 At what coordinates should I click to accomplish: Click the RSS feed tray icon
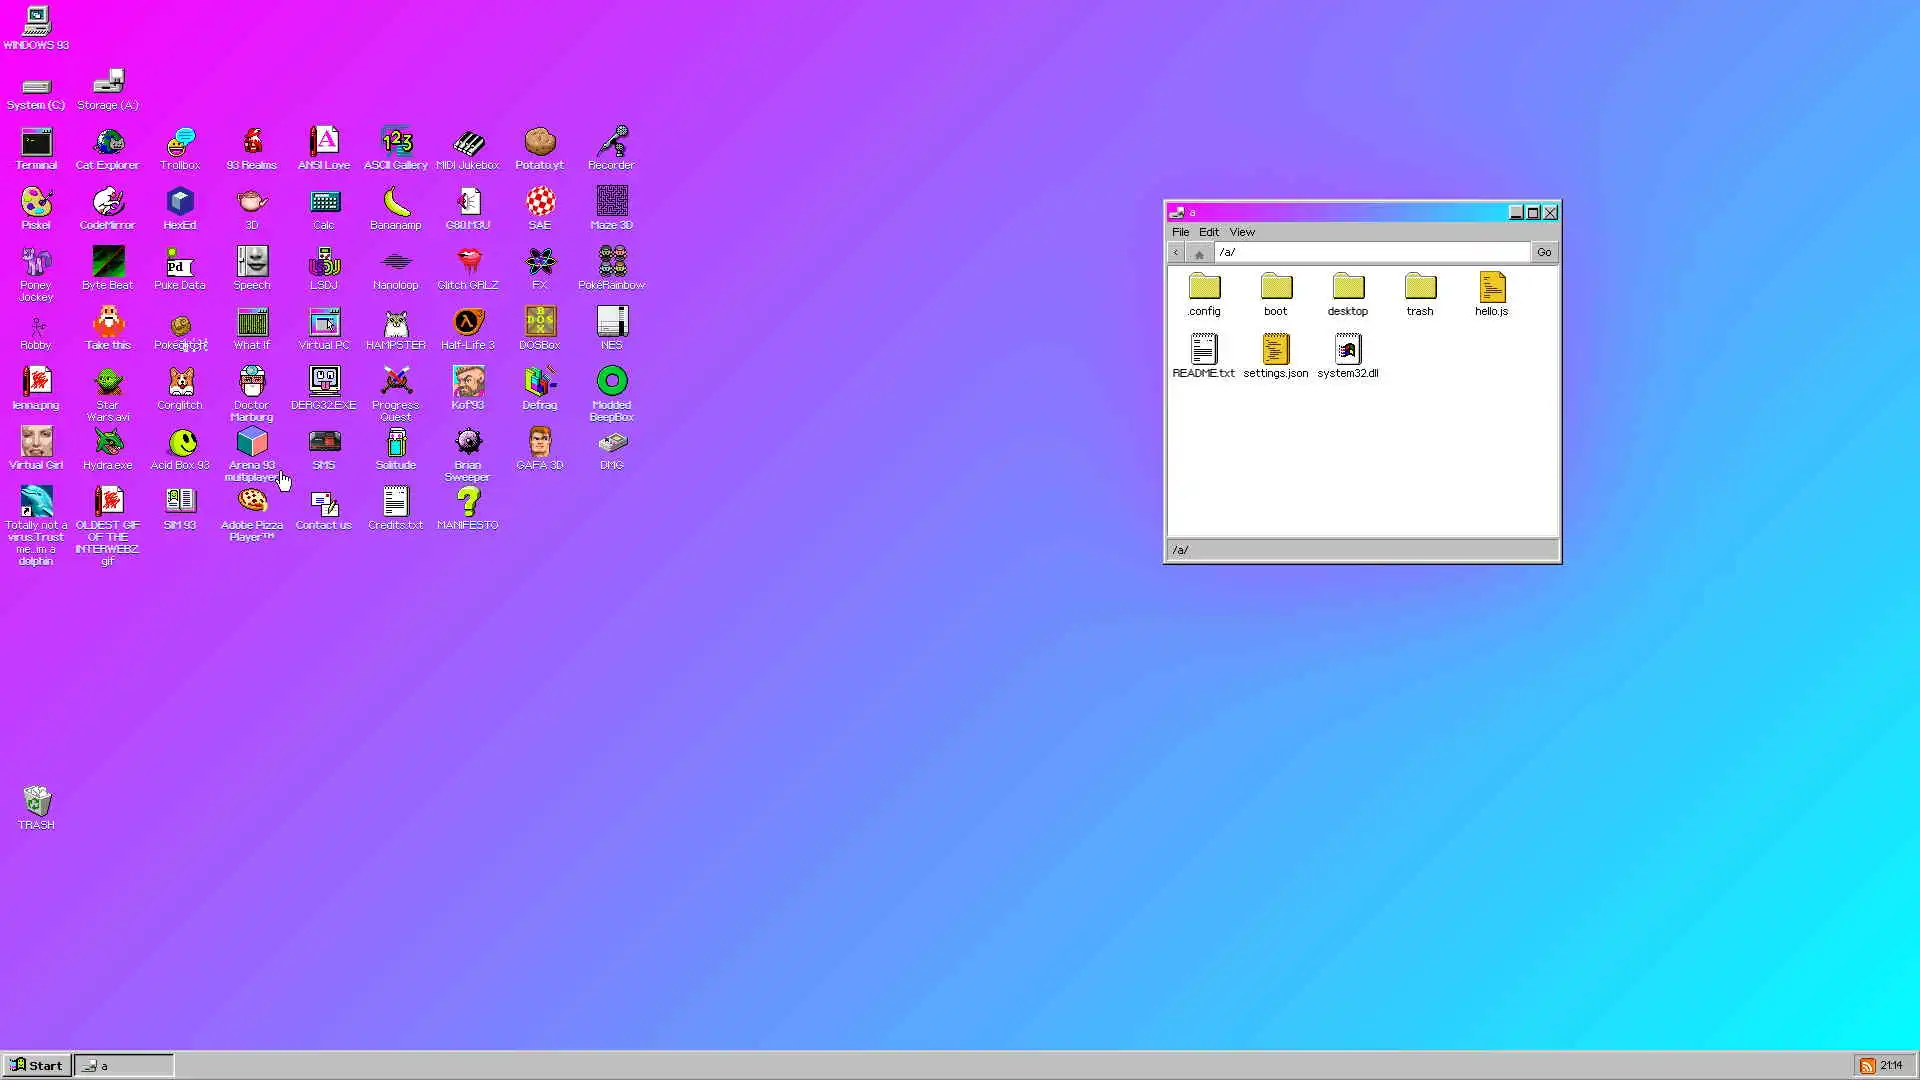[1867, 1066]
